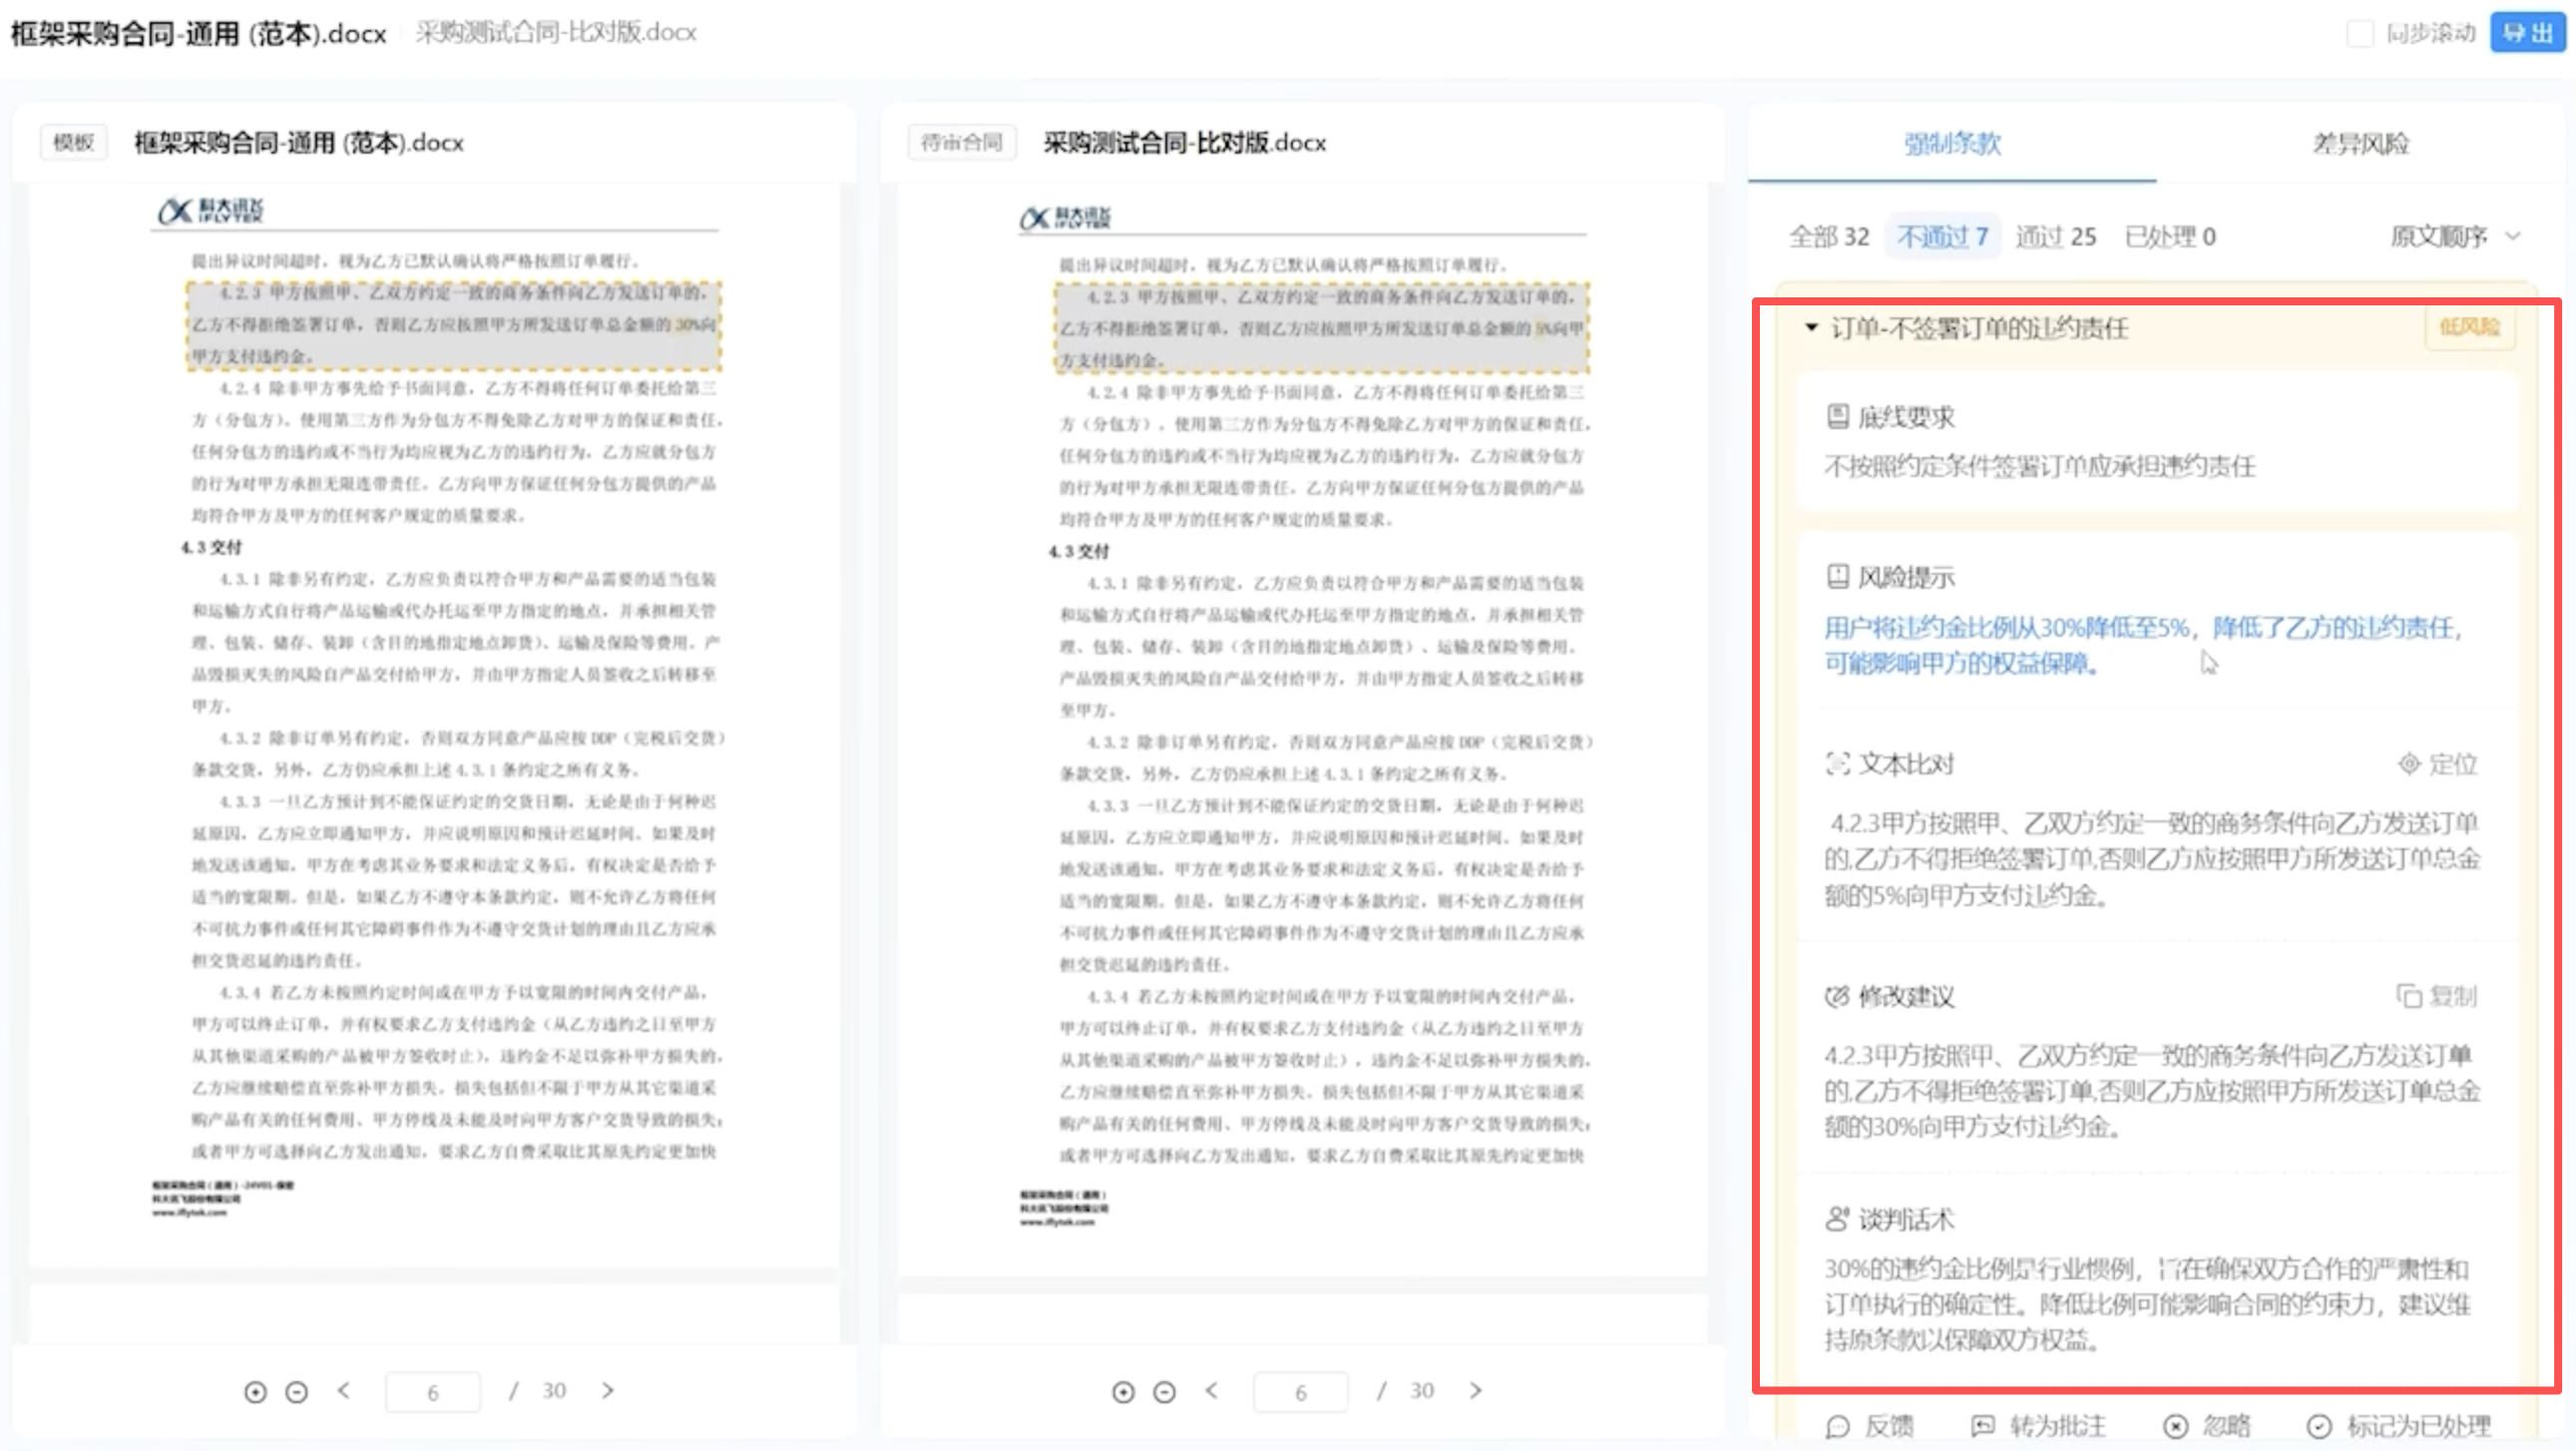The image size is (2576, 1451).
Task: Click the 已处理 0 filter button
Action: pyautogui.click(x=2170, y=236)
